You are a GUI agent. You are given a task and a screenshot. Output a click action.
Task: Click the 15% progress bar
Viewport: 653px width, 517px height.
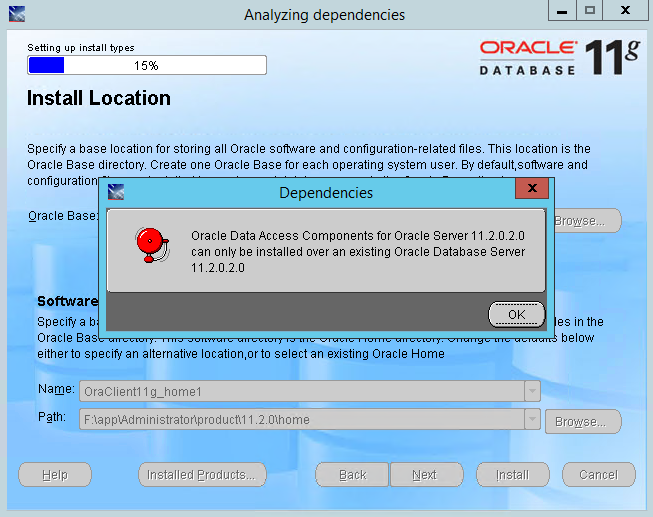pyautogui.click(x=147, y=65)
